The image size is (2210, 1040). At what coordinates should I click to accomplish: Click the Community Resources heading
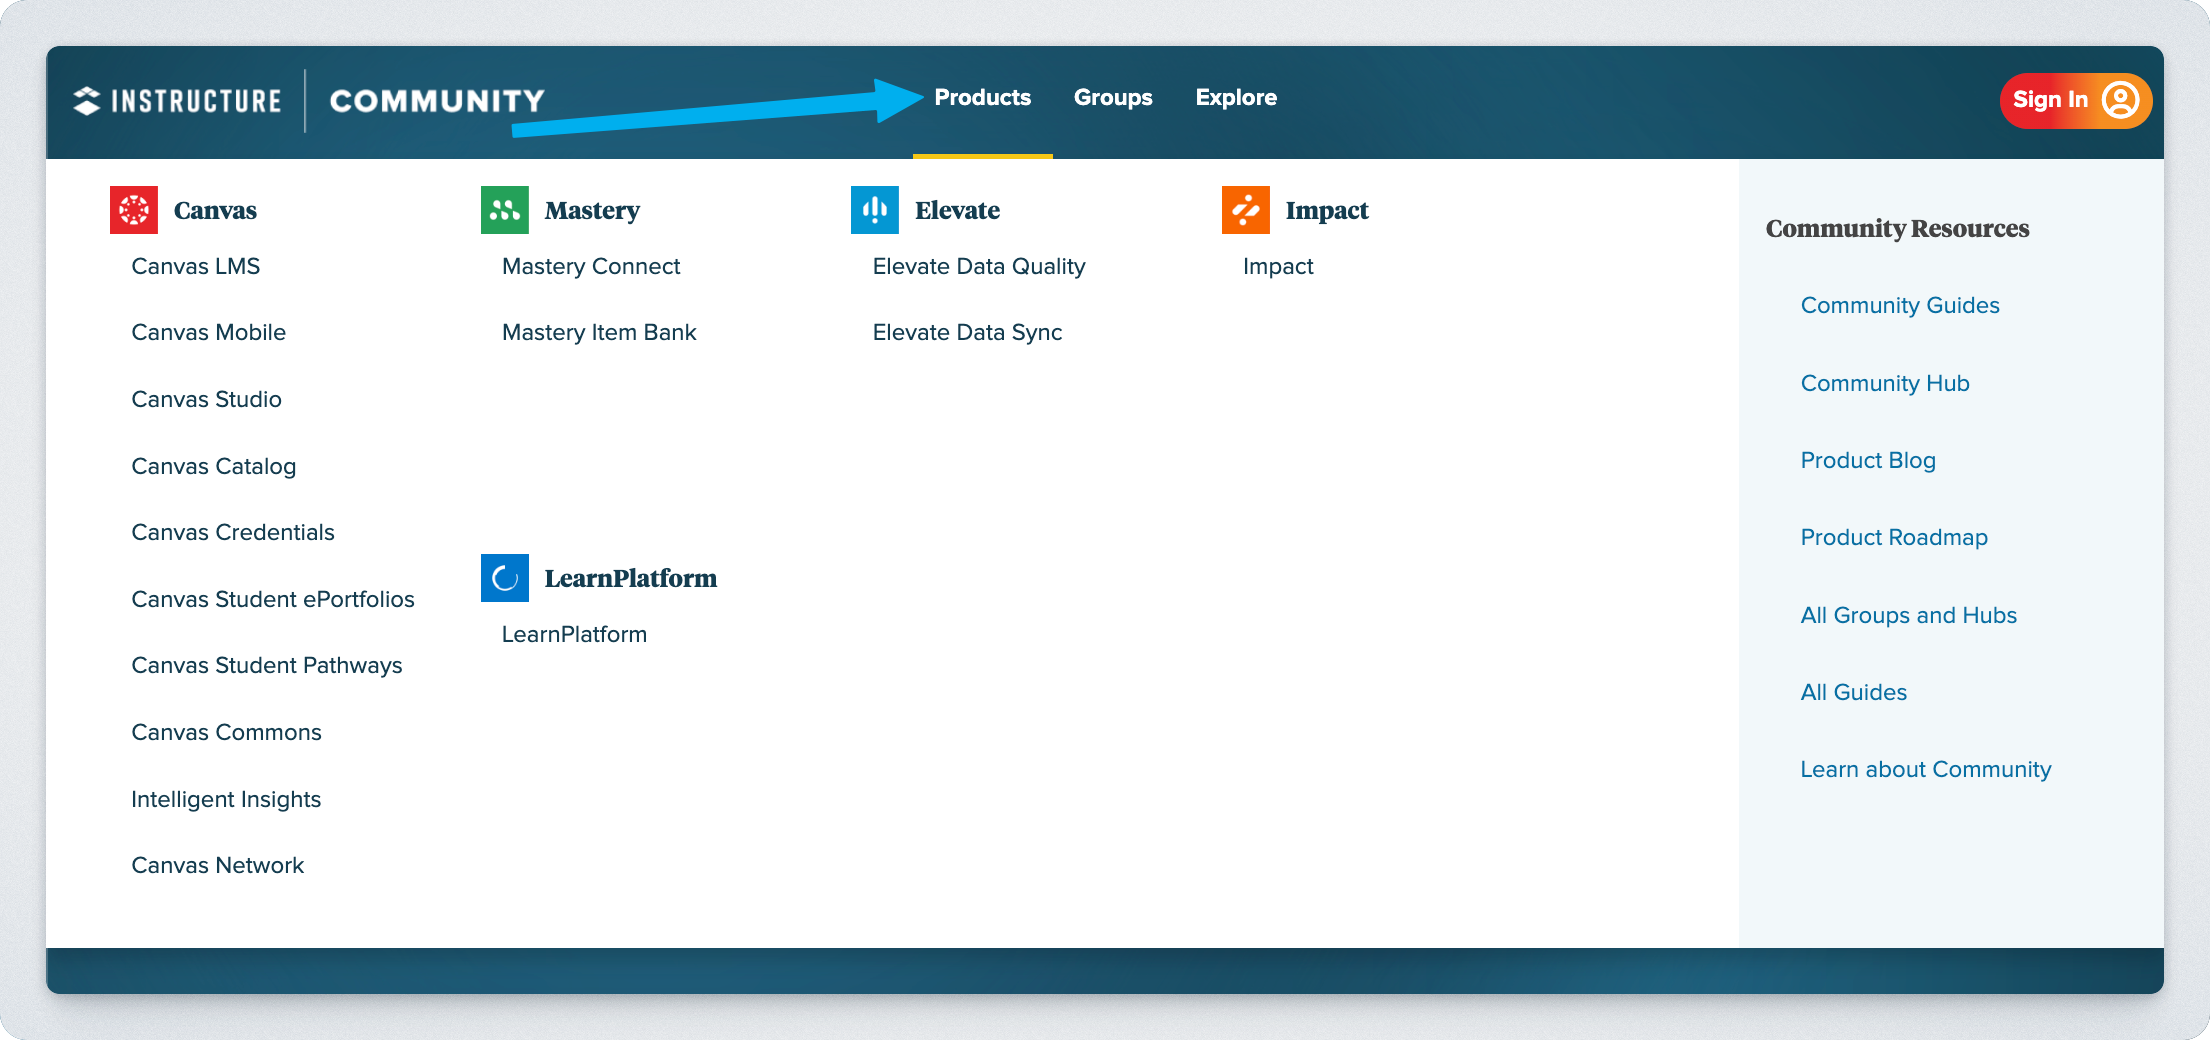(x=1897, y=229)
